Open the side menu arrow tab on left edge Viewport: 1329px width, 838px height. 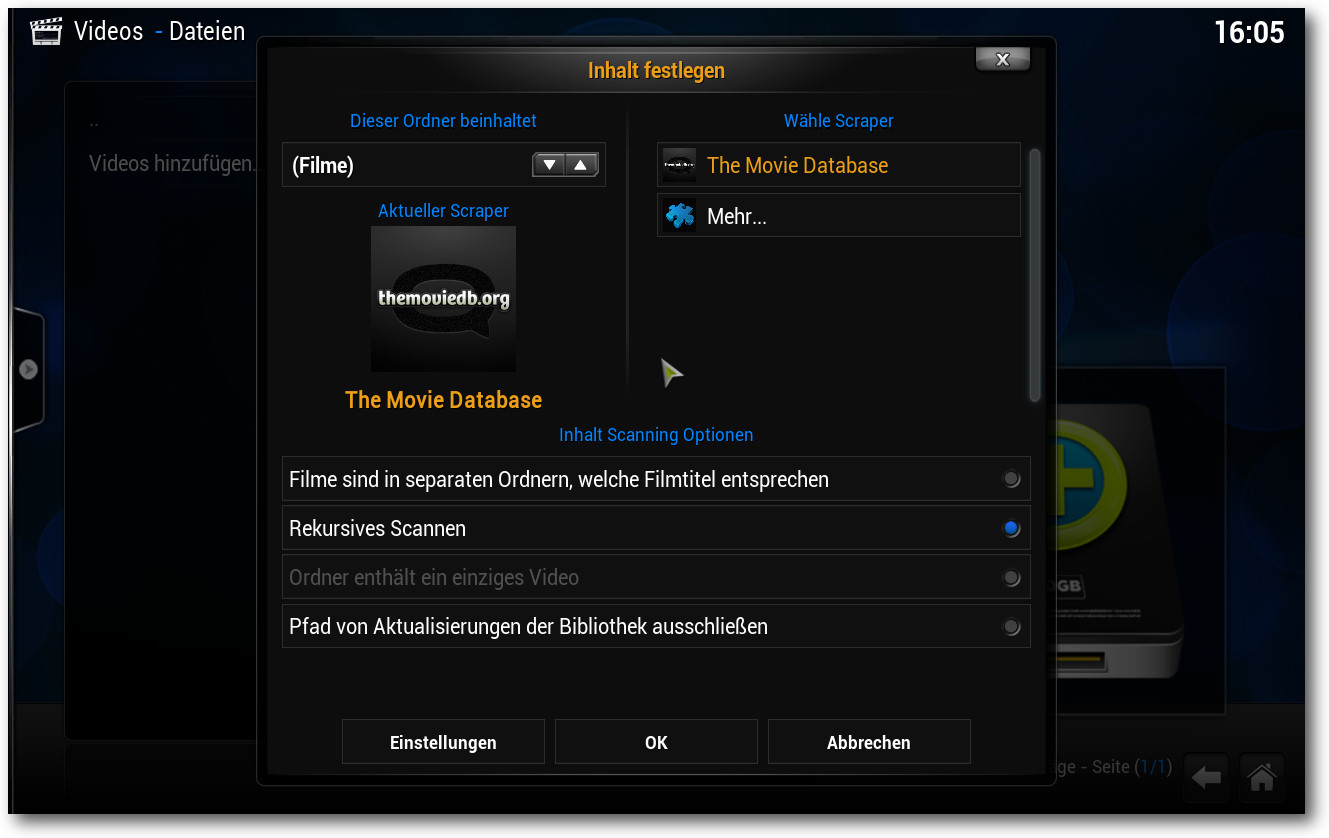[x=28, y=370]
